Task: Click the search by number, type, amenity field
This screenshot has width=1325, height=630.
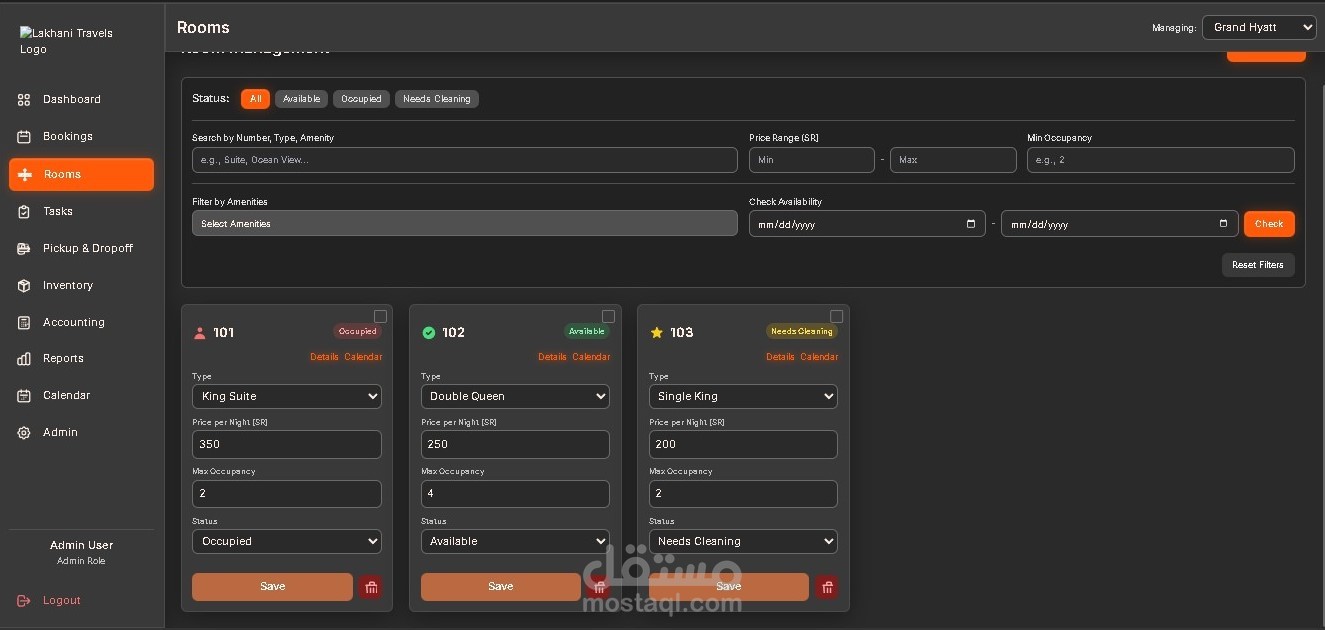Action: point(465,160)
